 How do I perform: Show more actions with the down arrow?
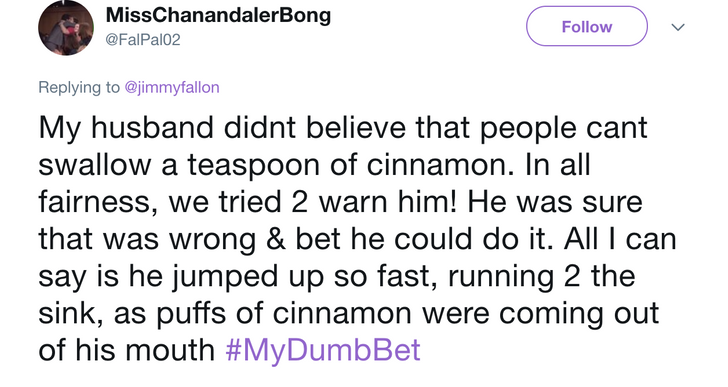pyautogui.click(x=678, y=27)
